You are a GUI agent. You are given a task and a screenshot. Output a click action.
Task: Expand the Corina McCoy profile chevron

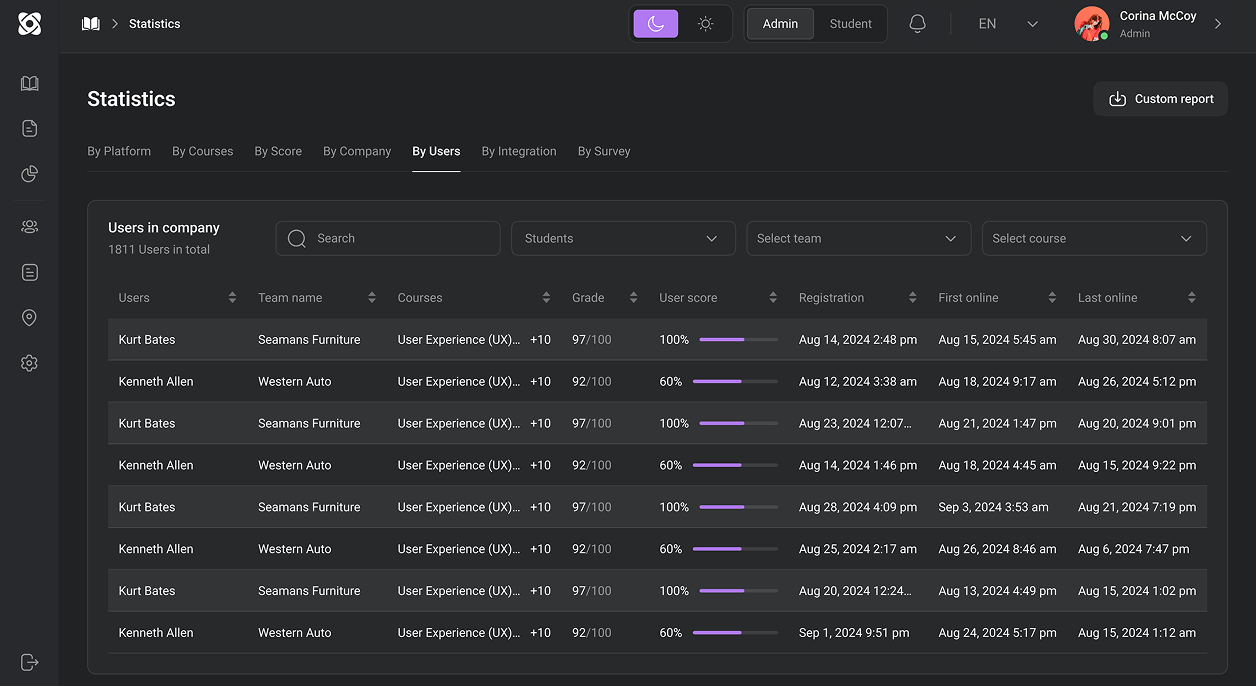[1218, 23]
